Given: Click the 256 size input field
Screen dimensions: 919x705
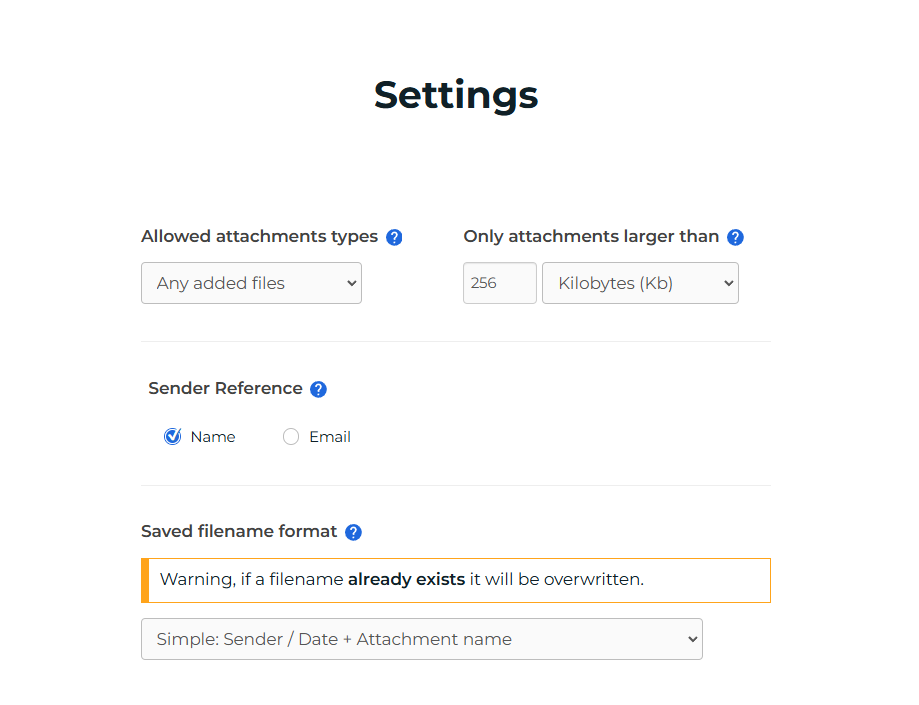Looking at the screenshot, I should [x=499, y=283].
